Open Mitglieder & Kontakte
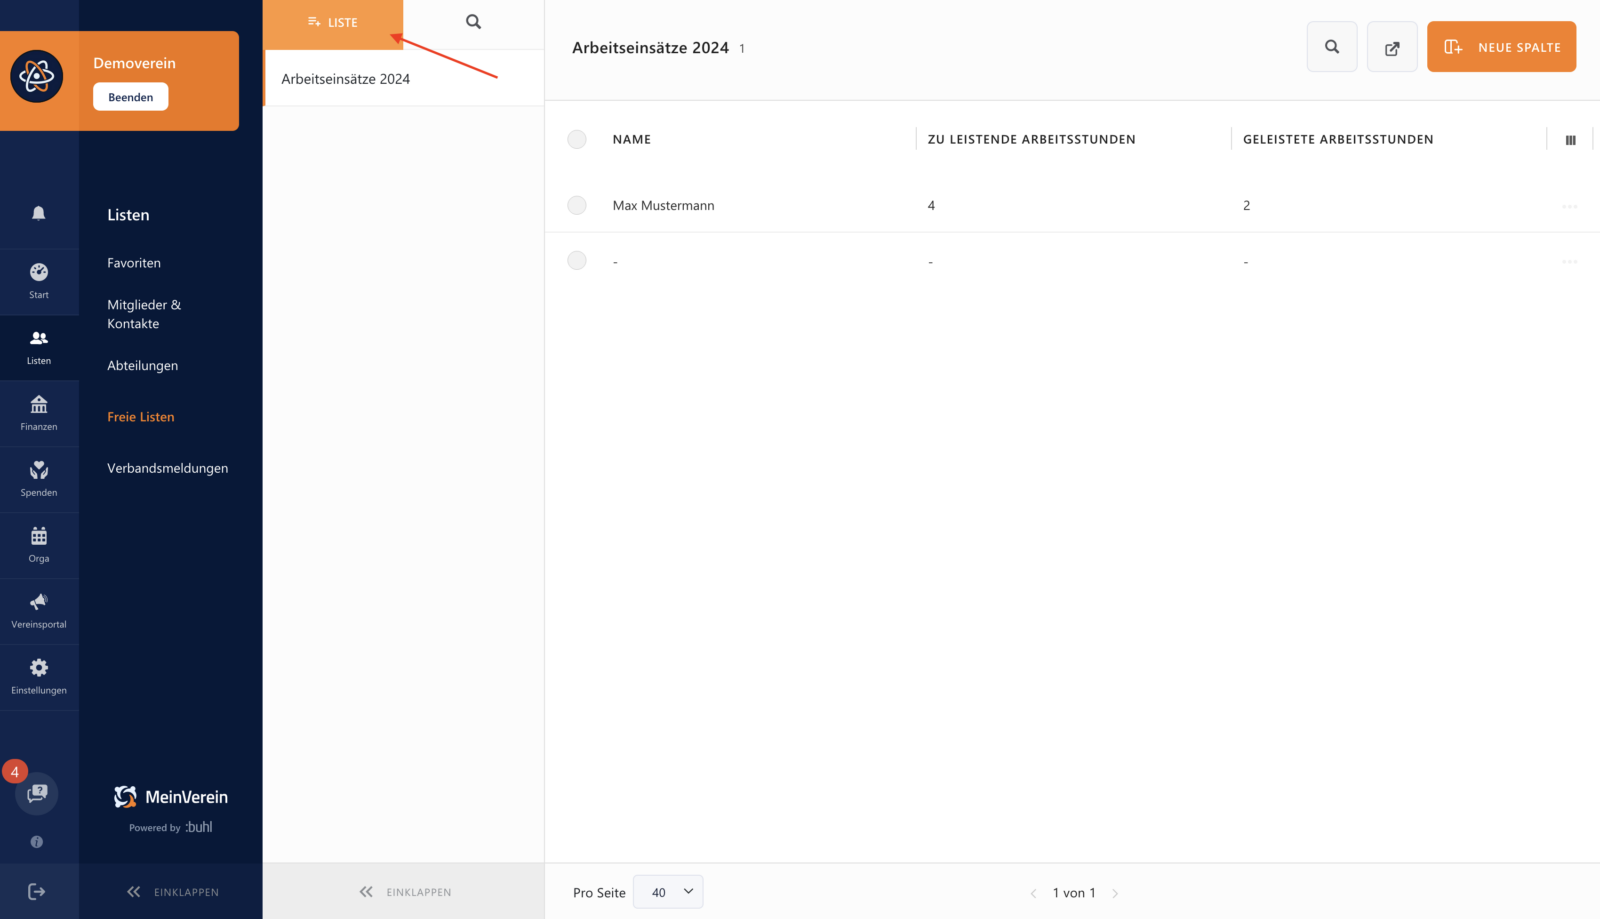Viewport: 1600px width, 919px height. pos(144,314)
